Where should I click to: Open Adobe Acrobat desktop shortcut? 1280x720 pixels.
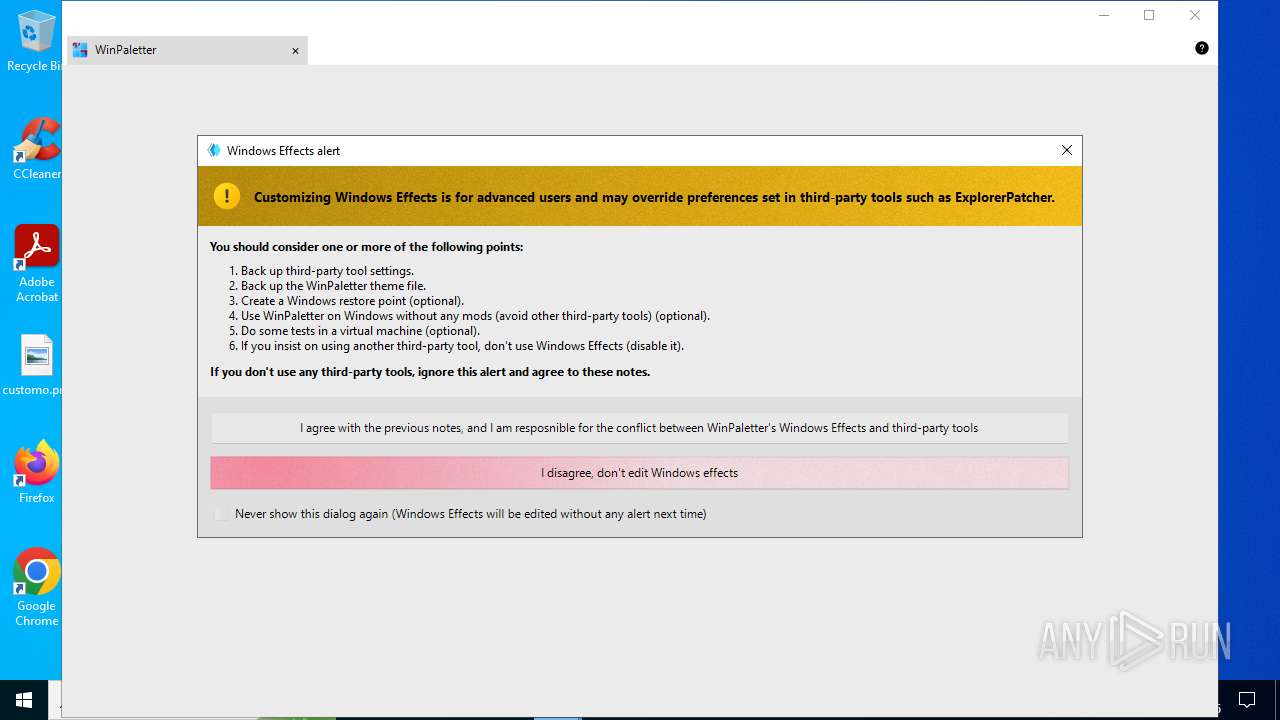click(36, 263)
